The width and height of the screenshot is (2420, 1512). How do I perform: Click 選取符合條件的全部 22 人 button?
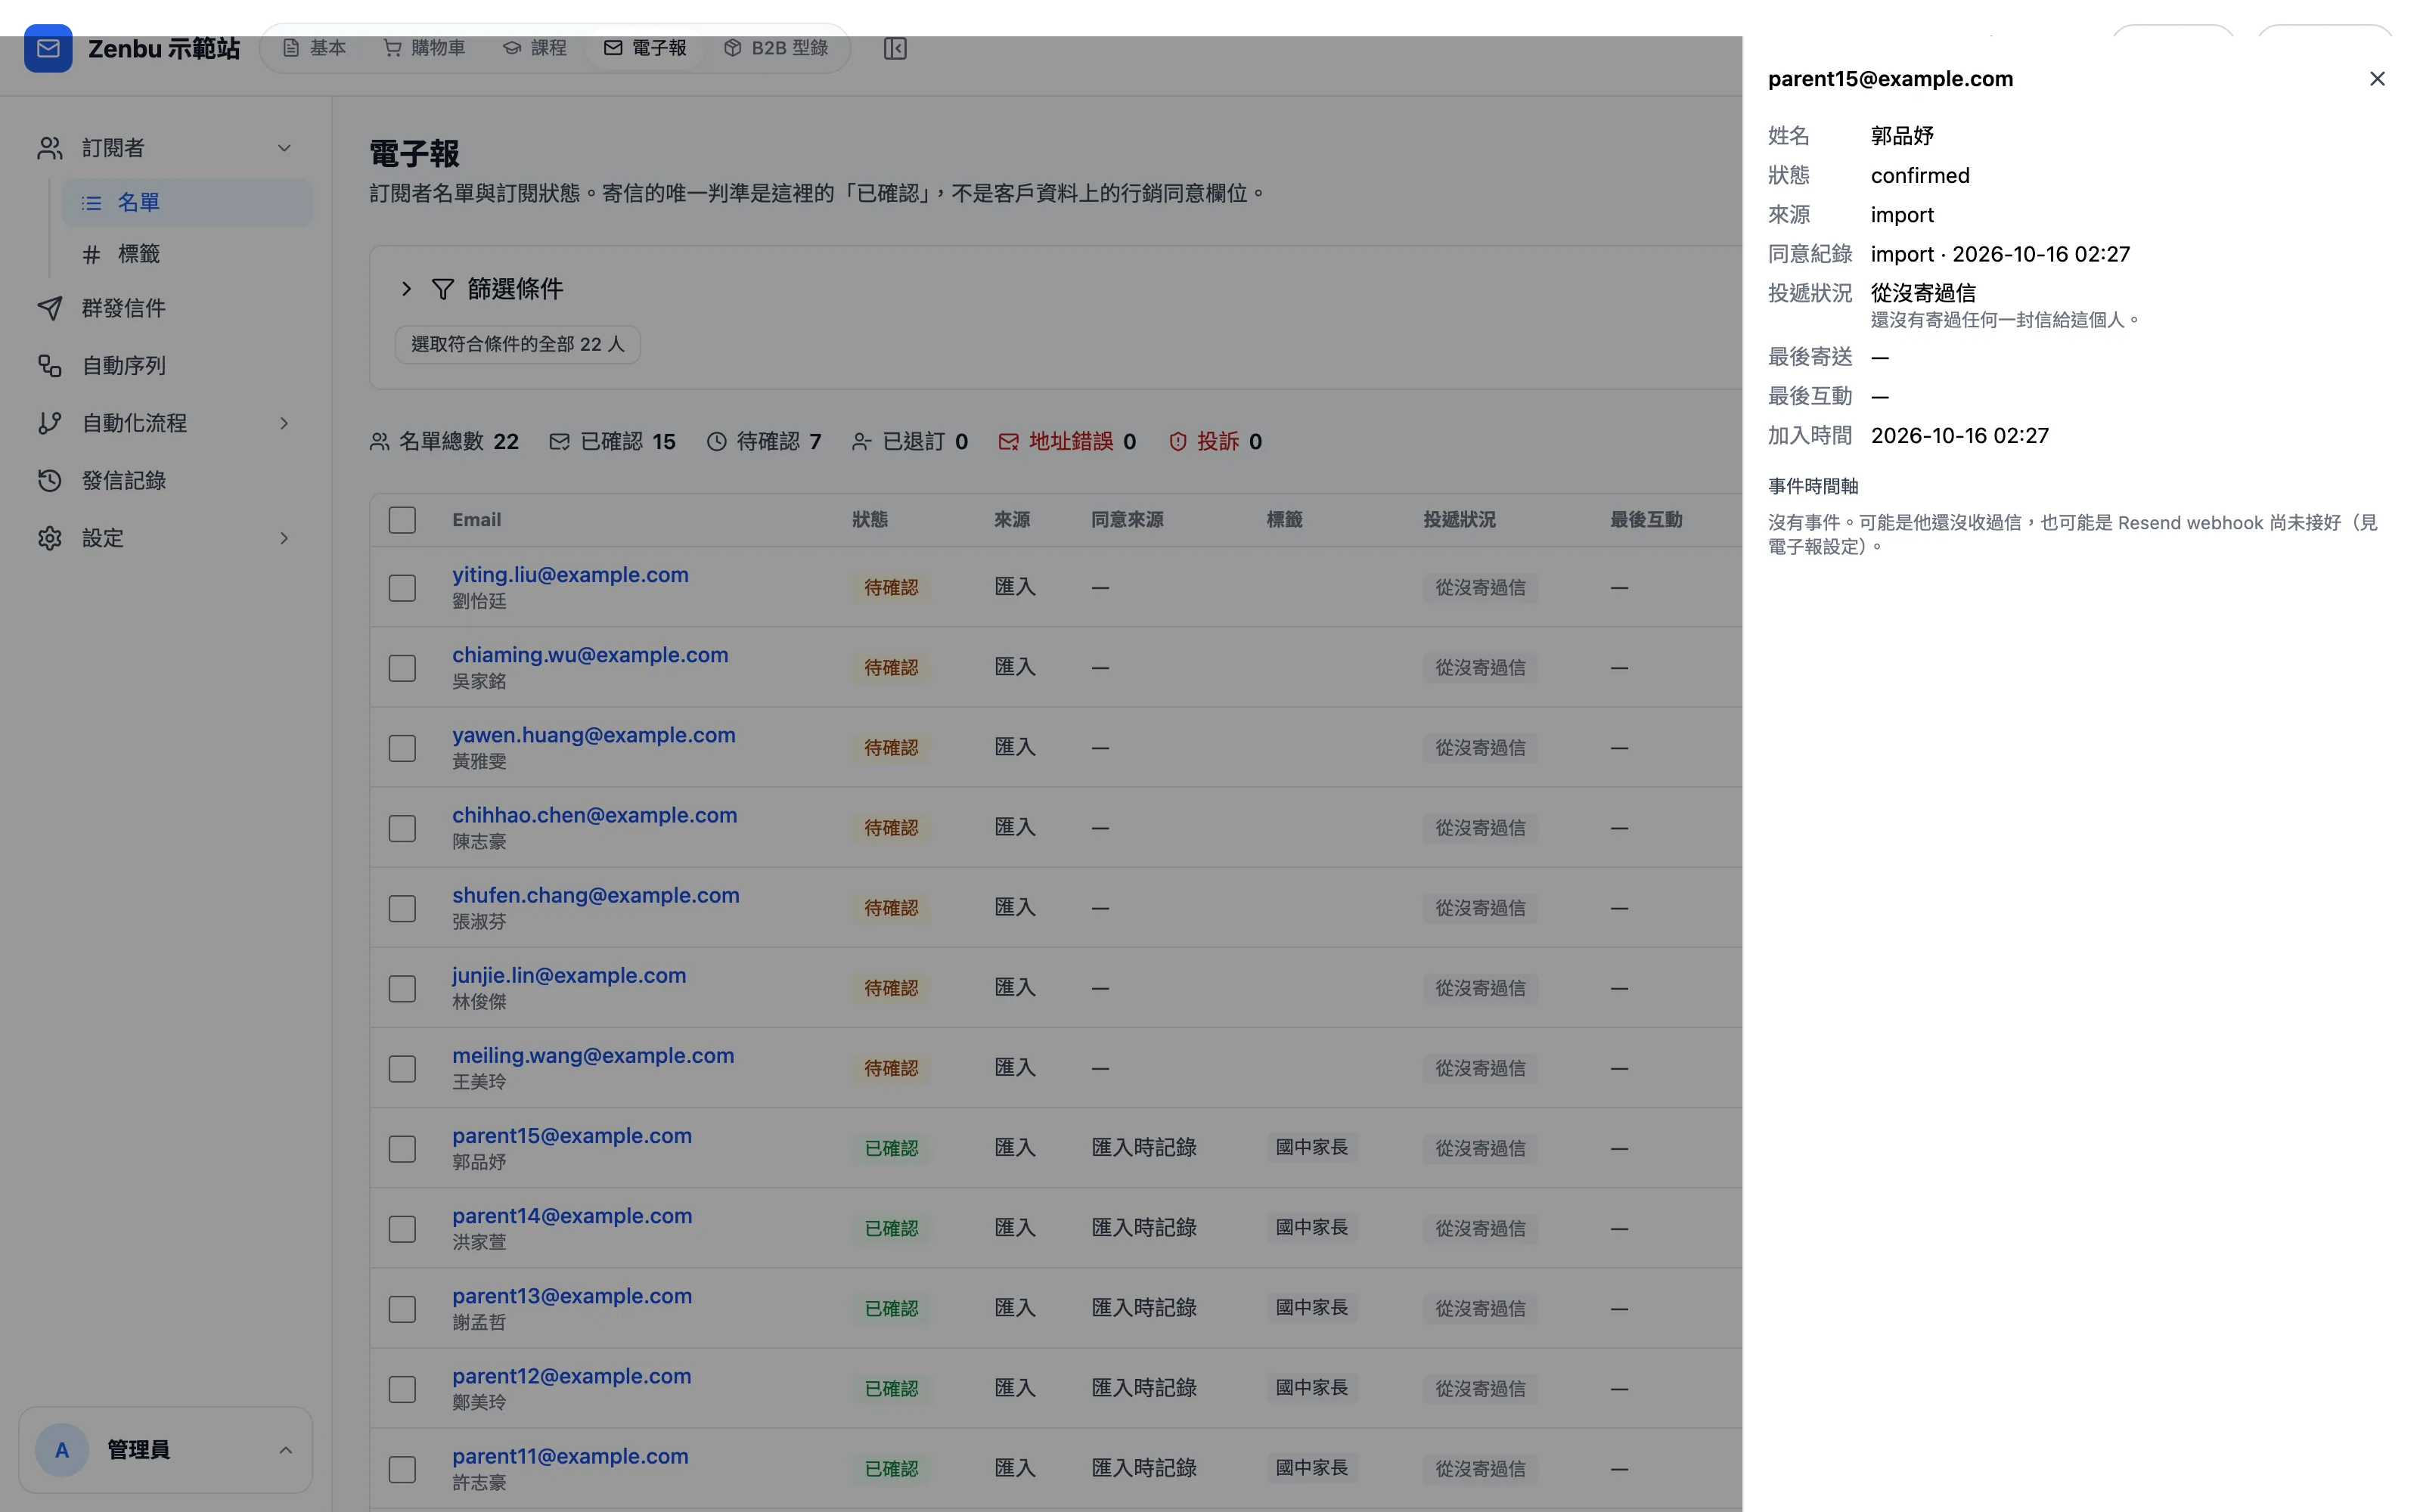[x=517, y=344]
